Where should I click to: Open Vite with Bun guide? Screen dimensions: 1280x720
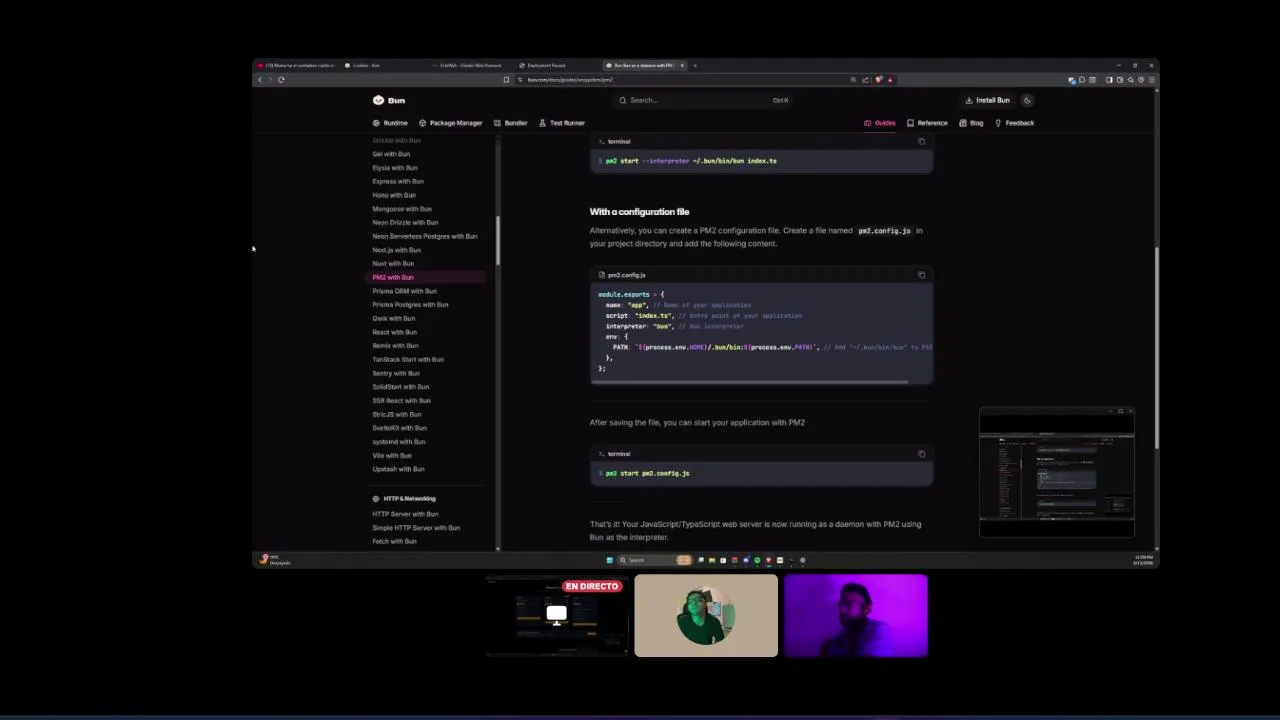point(392,456)
